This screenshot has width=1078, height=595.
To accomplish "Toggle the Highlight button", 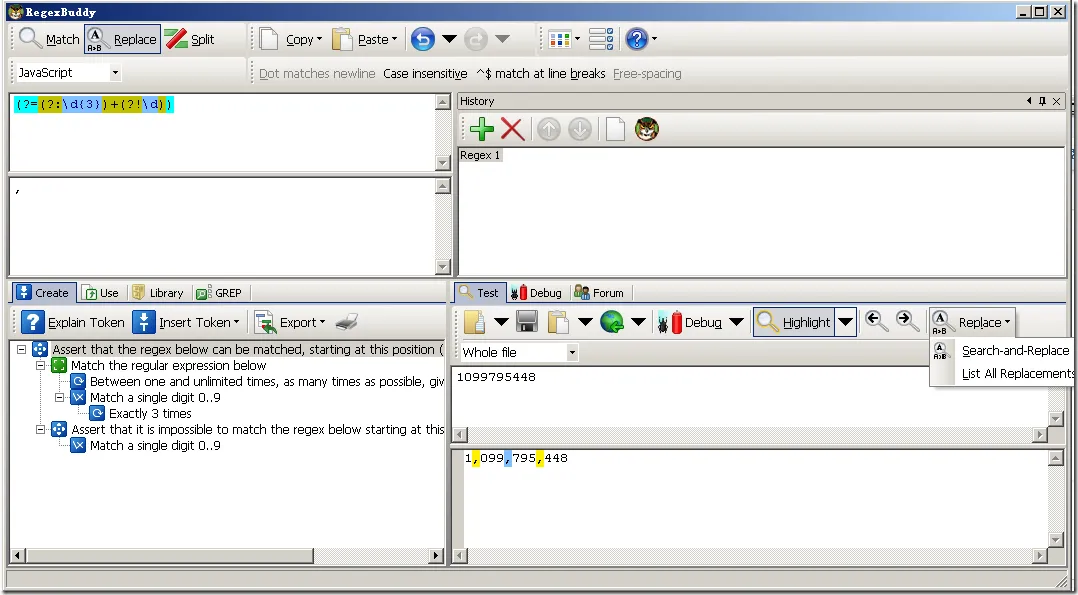I will point(794,322).
